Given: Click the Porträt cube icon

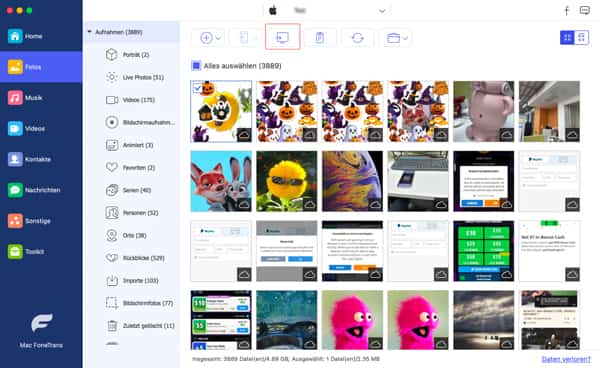Looking at the screenshot, I should click(x=111, y=55).
